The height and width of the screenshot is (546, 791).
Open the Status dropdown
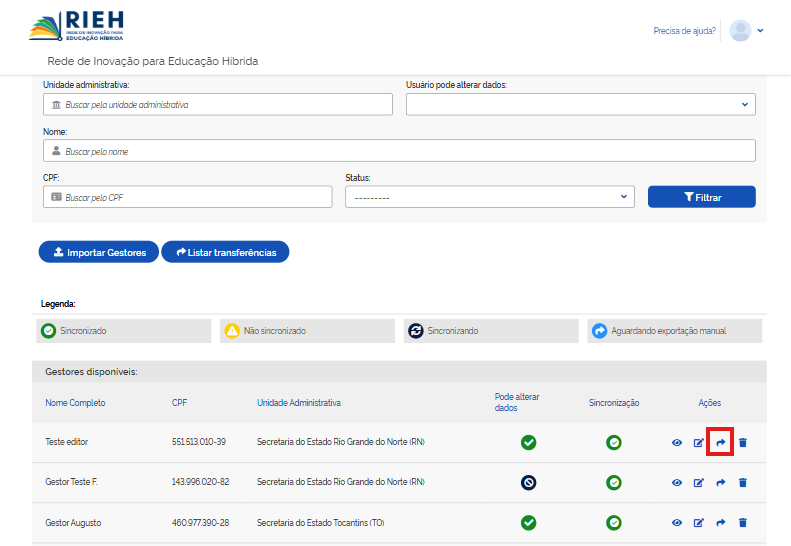pyautogui.click(x=489, y=197)
